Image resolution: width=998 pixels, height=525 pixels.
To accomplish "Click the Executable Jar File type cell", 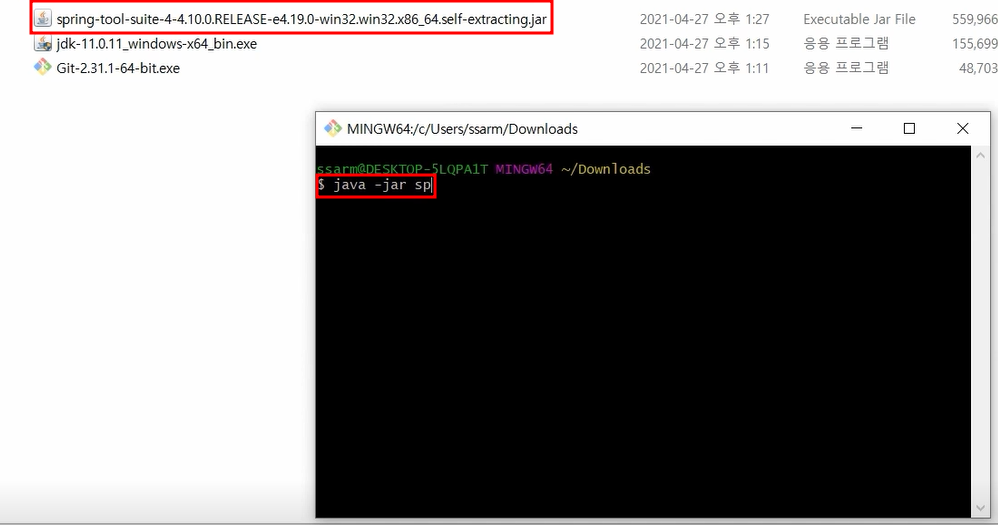I will pos(859,19).
